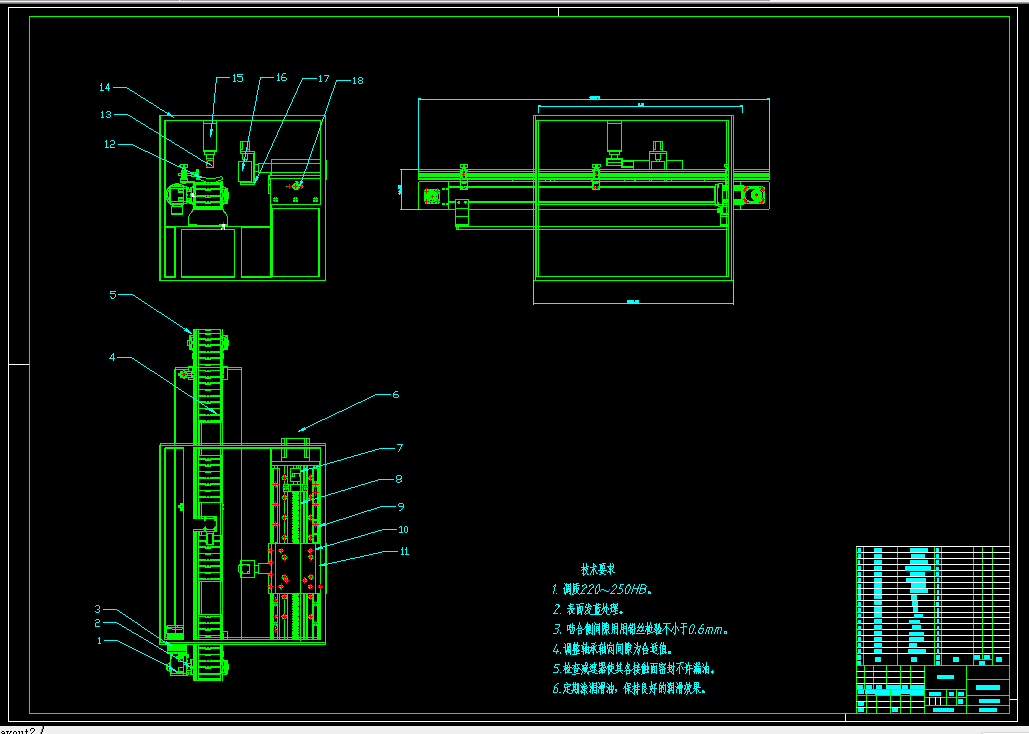Select part callout number 17
The width and height of the screenshot is (1029, 734).
(324, 79)
